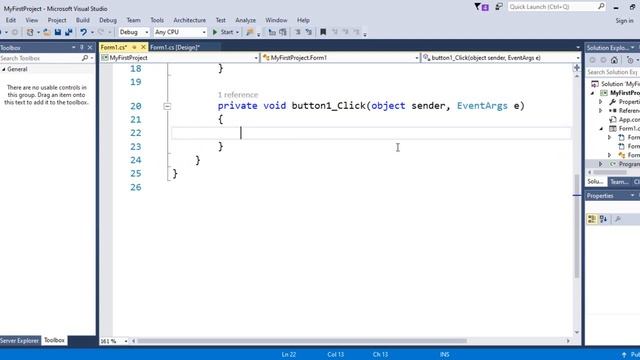Collapse the General group in Toolbox
Image resolution: width=640 pixels, height=360 pixels.
click(x=4, y=69)
